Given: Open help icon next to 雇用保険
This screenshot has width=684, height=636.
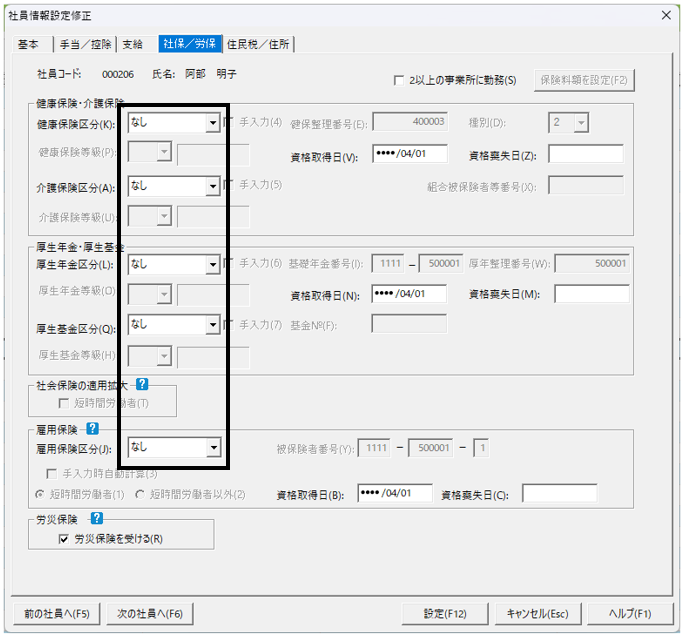Looking at the screenshot, I should tap(92, 429).
